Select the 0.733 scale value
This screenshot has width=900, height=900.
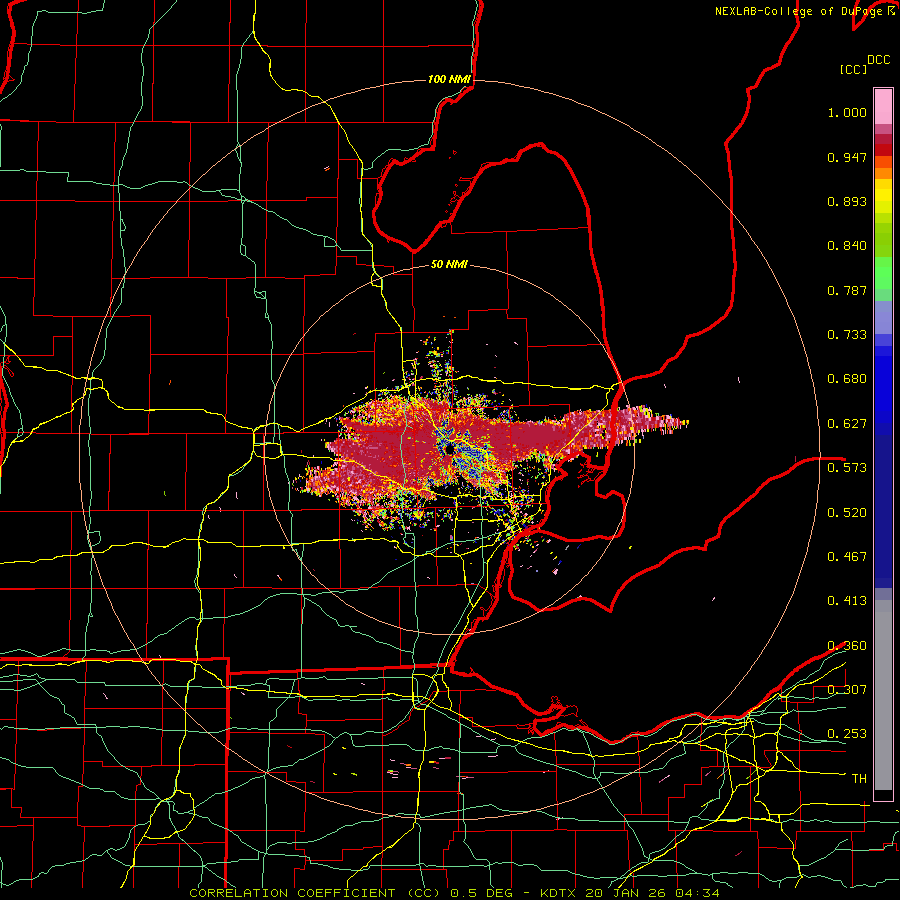[847, 335]
